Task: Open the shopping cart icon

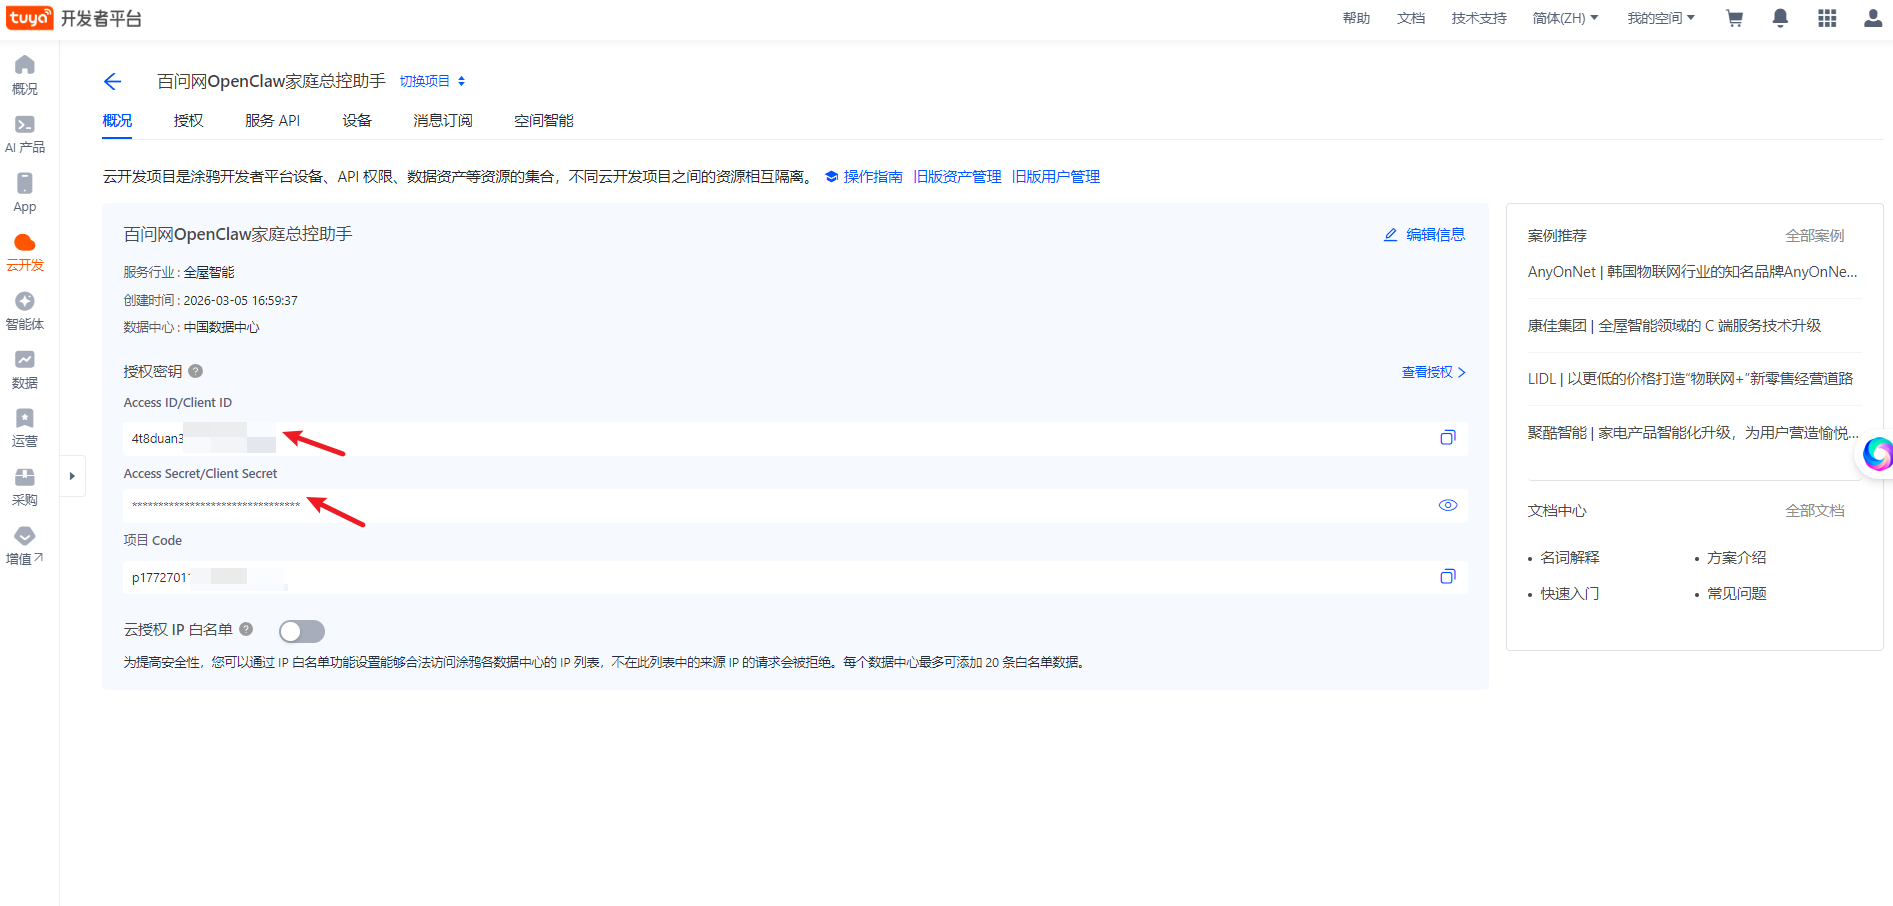Action: pos(1734,18)
